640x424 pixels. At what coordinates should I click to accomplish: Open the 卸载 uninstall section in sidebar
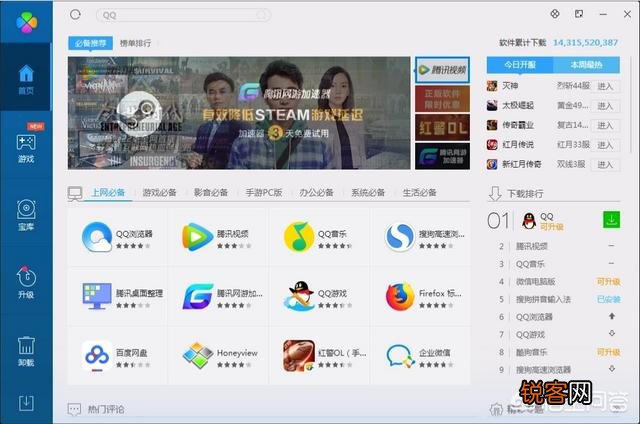[x=26, y=350]
